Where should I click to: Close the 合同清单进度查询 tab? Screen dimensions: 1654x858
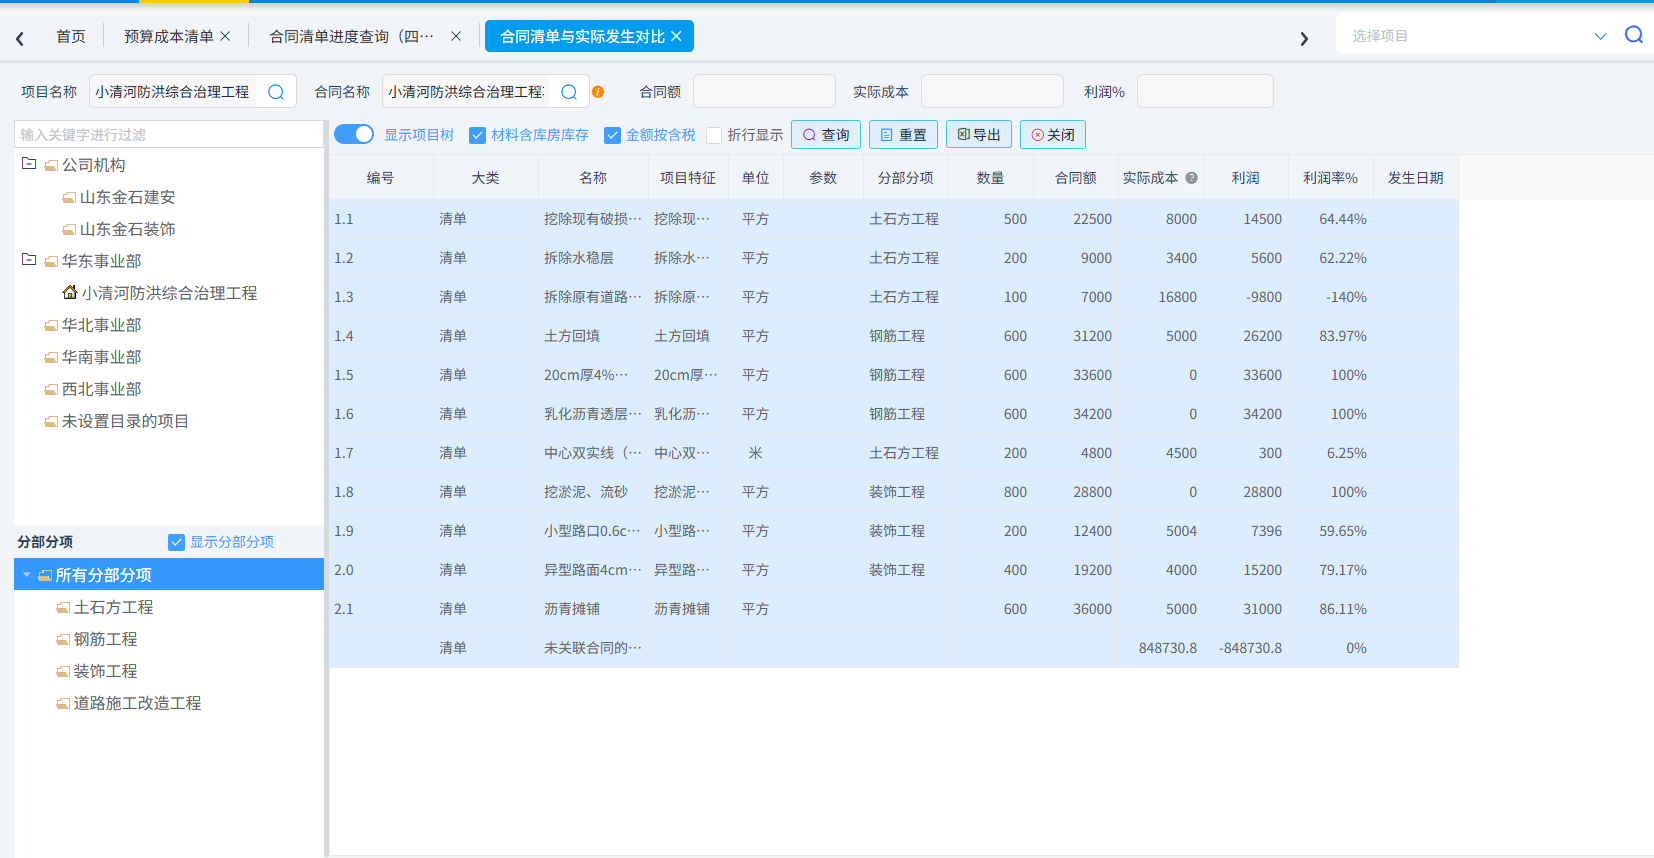[456, 36]
